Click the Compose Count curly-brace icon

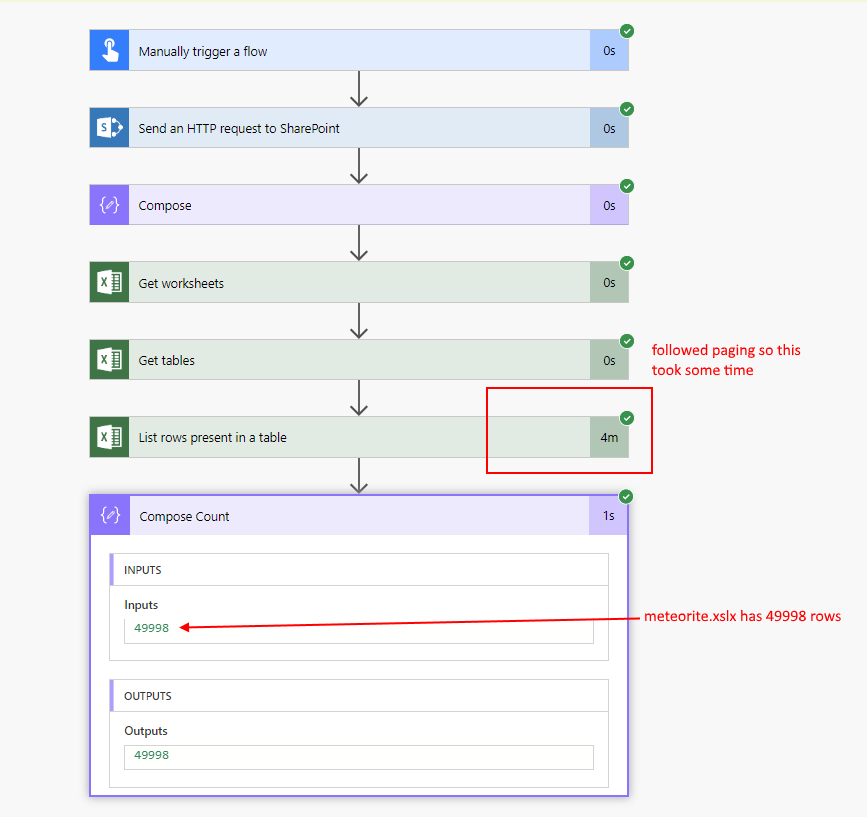point(111,516)
